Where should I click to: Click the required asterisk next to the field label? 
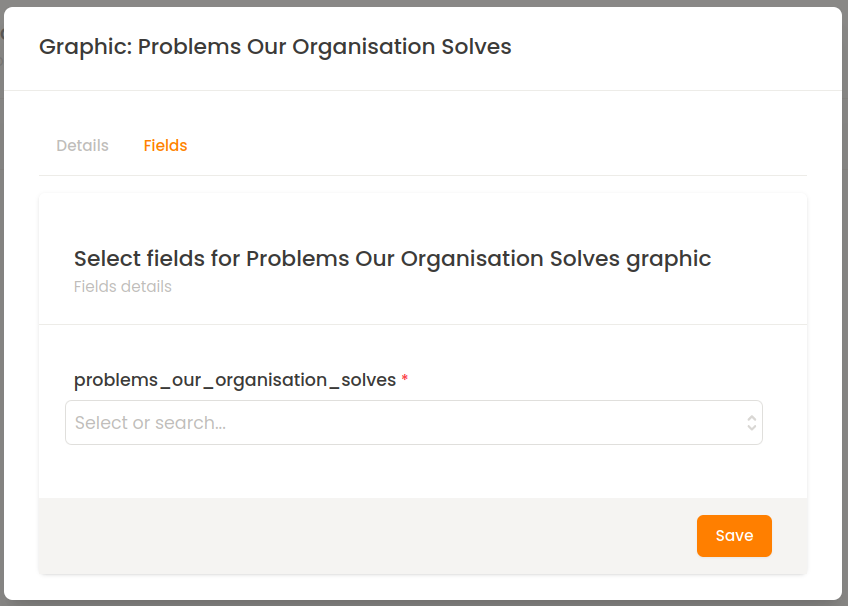(404, 378)
